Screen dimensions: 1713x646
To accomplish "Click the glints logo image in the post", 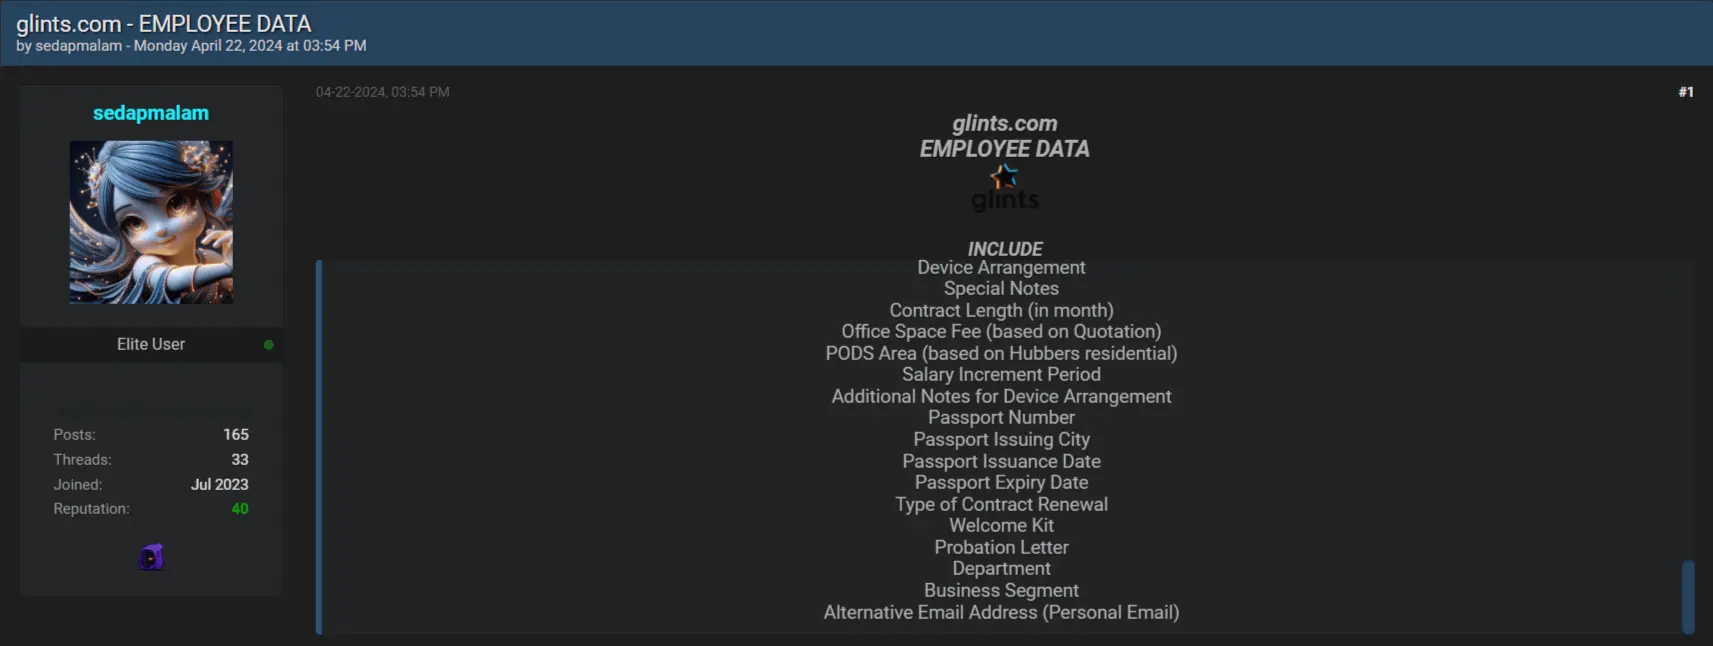I will (x=1004, y=188).
